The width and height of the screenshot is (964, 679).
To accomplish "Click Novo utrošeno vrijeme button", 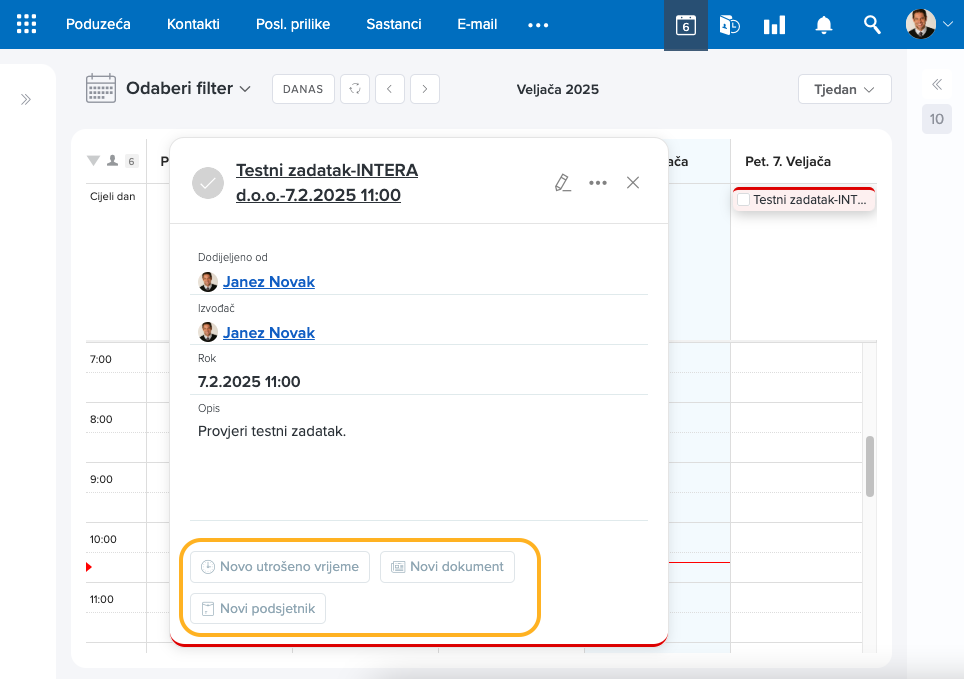I will point(280,567).
